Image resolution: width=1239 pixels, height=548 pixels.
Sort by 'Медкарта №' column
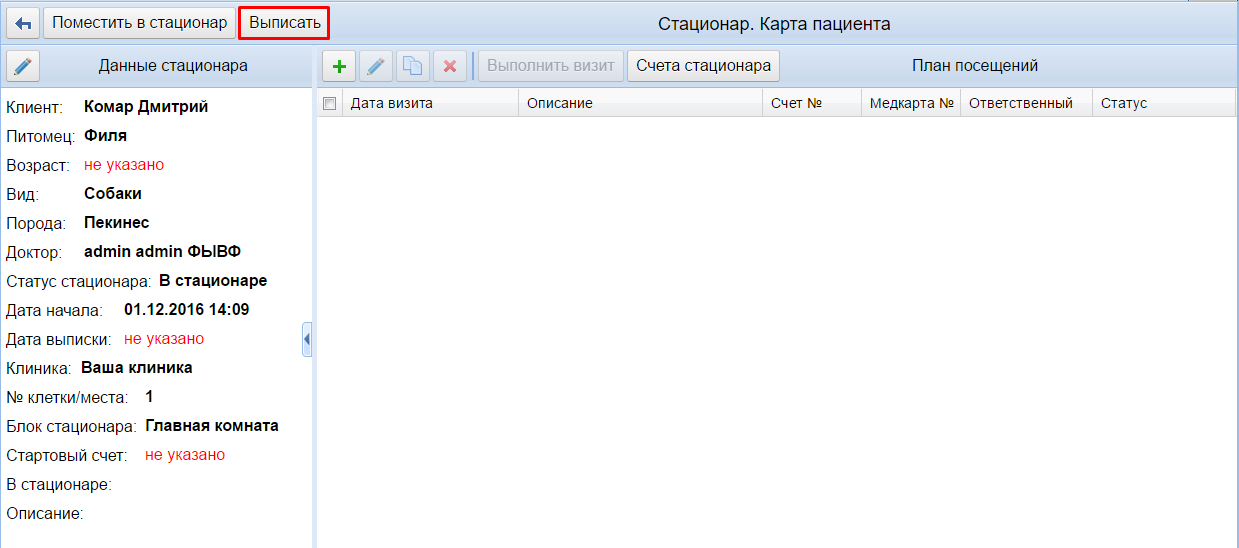coord(910,103)
